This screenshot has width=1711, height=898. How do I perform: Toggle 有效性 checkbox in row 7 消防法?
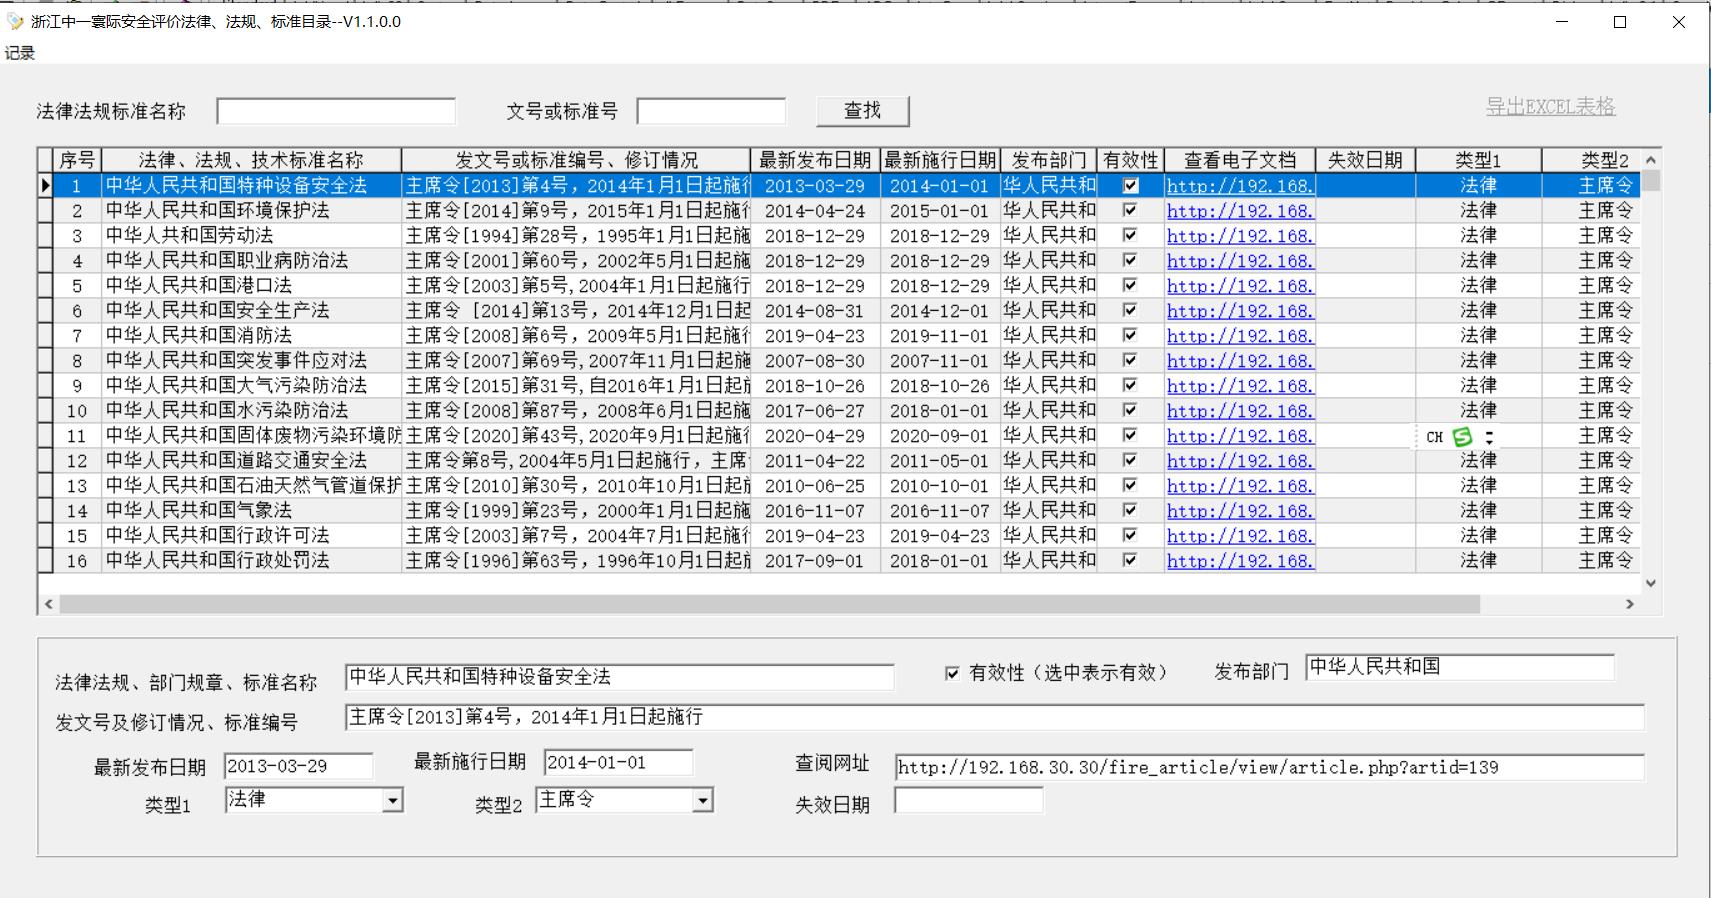click(x=1130, y=336)
